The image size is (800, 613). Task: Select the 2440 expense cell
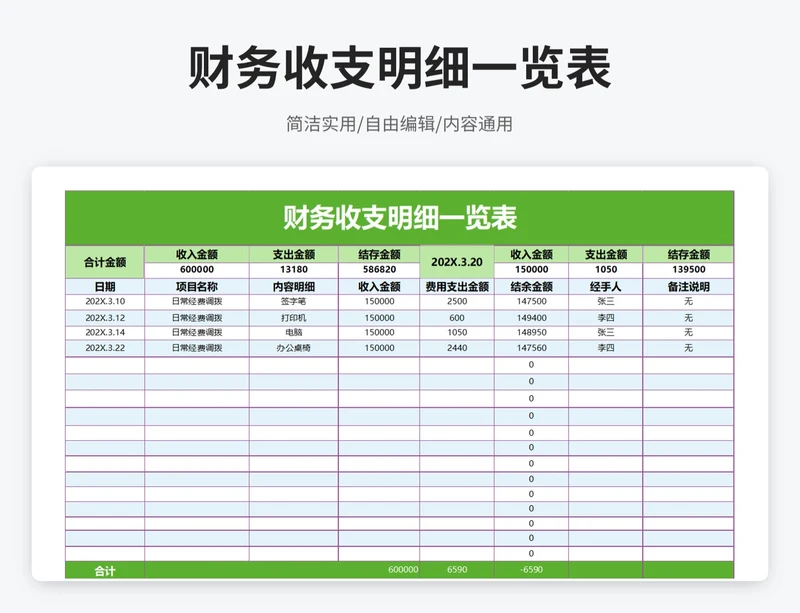(457, 348)
